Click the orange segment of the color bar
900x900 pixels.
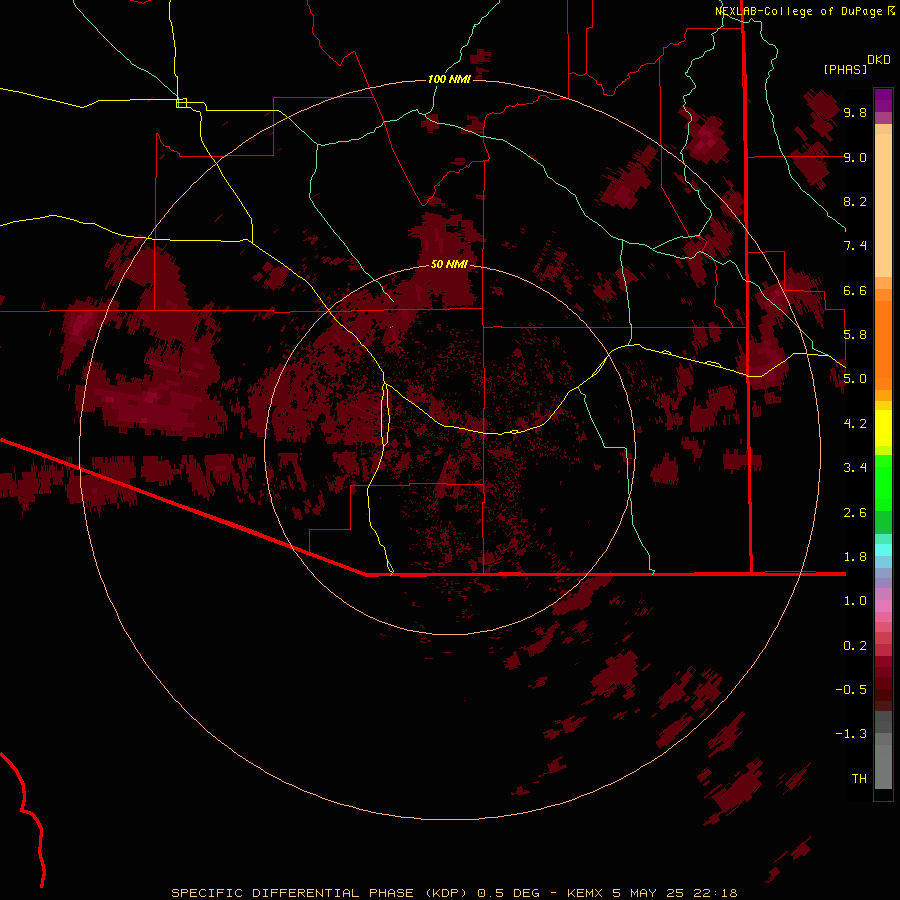[883, 345]
